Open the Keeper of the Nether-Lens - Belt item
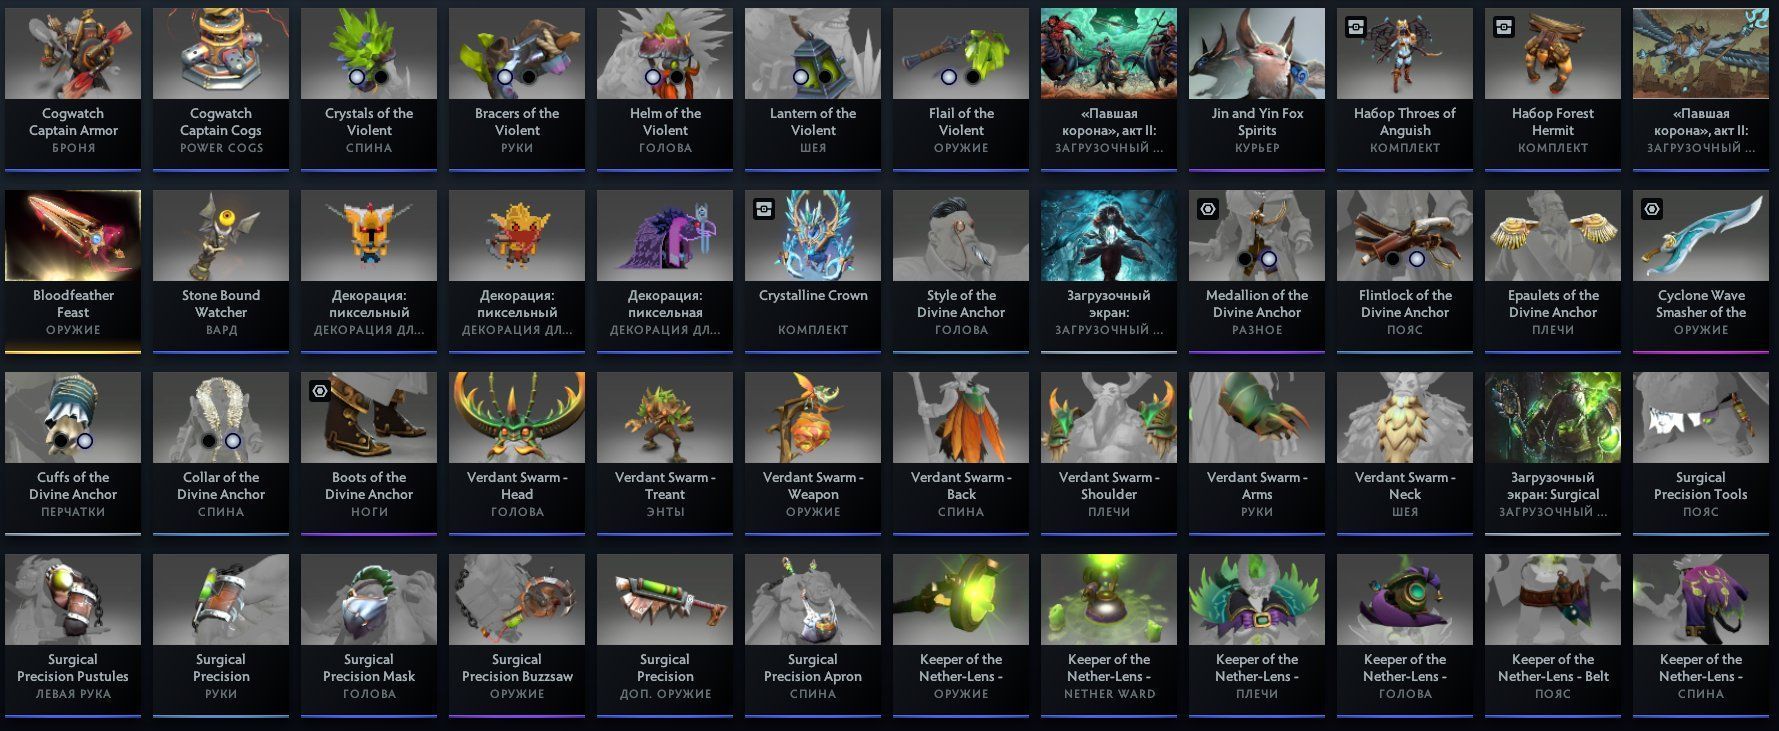 point(1553,636)
